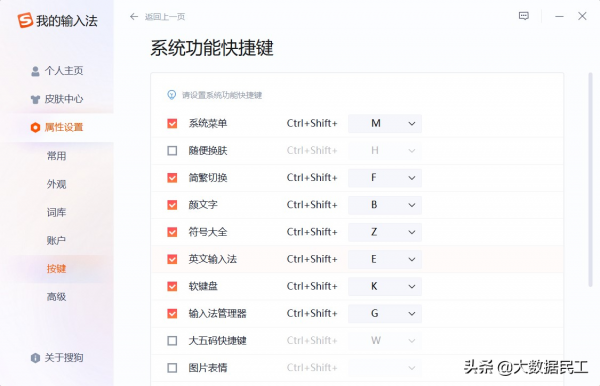
Task: Click the 我的输入法 title text
Action: 67,21
